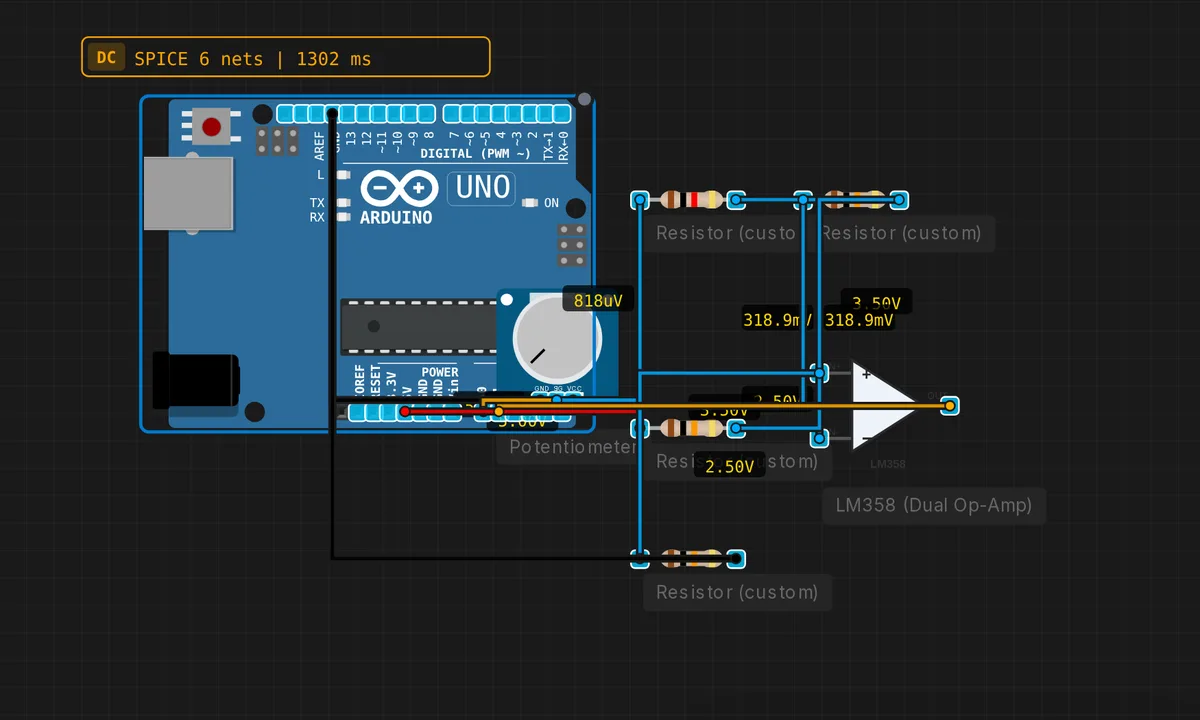
Task: Select the top-right resistor body
Action: pos(853,200)
